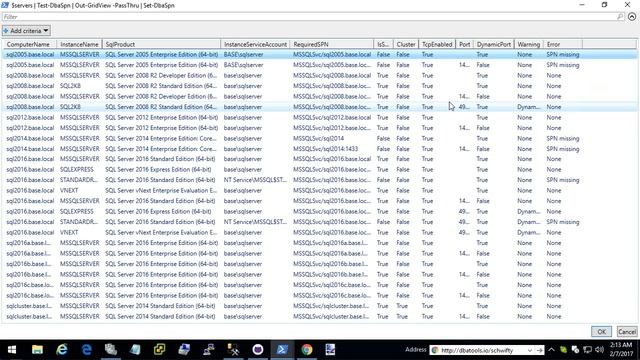Select the sql2016c row with port 14...
This screenshot has width=640, height=360.
pos(320,295)
